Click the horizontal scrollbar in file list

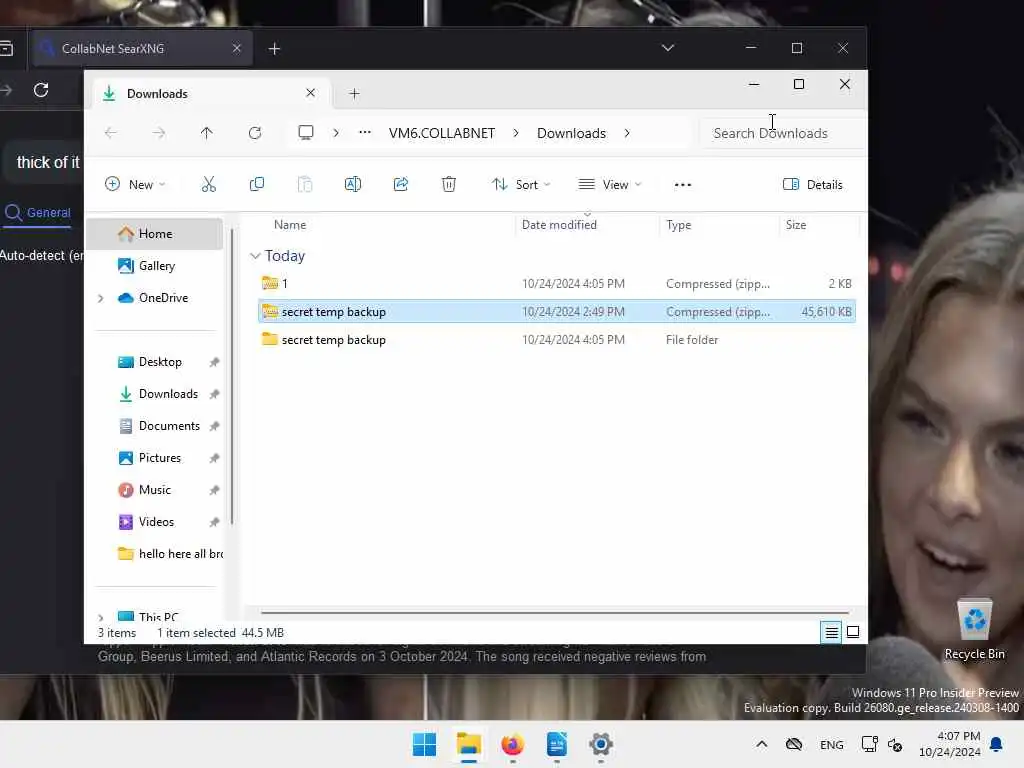pyautogui.click(x=554, y=613)
